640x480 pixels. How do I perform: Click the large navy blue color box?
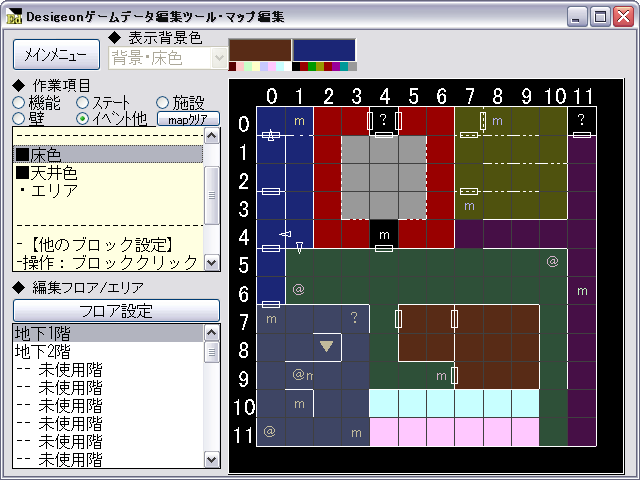point(324,50)
